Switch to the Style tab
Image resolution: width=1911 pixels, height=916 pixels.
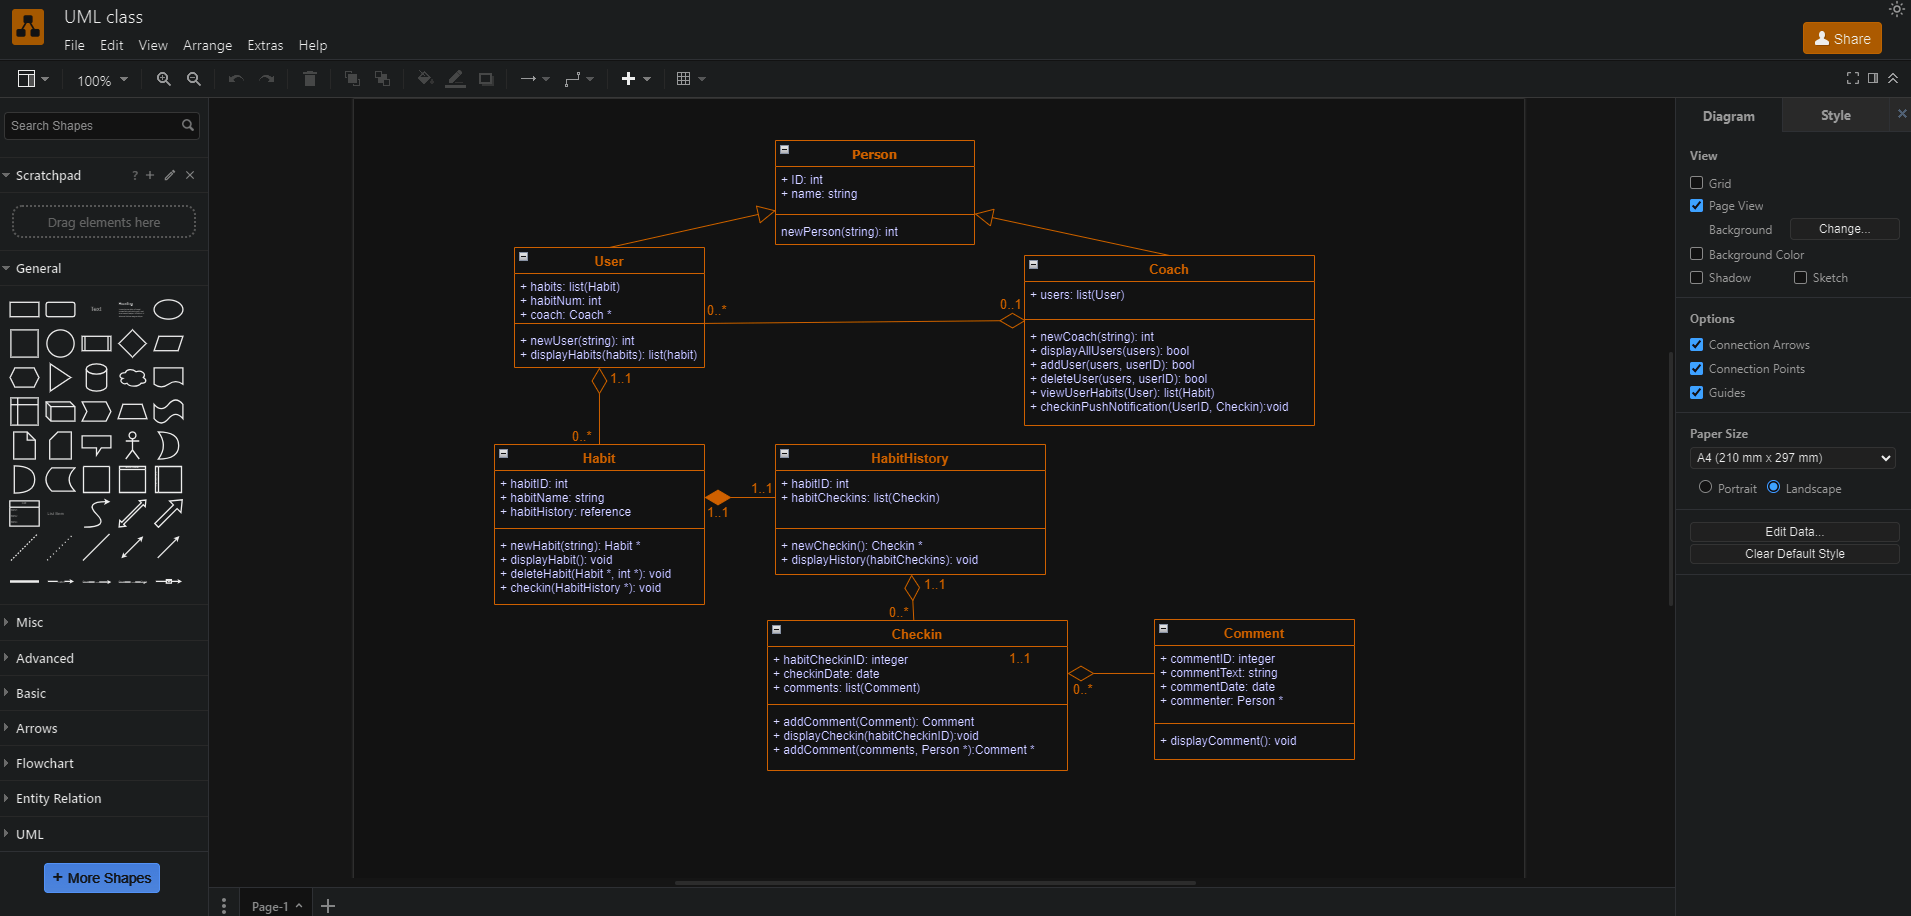click(1835, 116)
